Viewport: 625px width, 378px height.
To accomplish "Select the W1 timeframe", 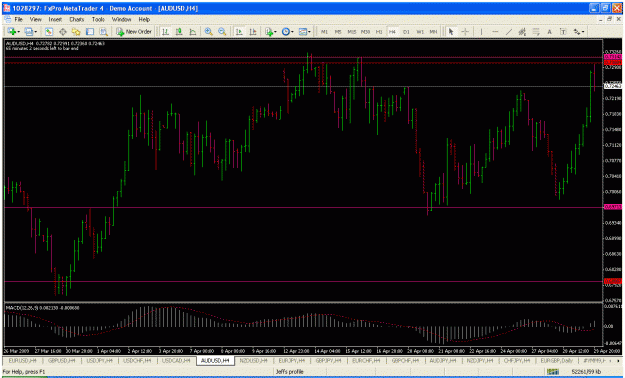I will click(420, 32).
